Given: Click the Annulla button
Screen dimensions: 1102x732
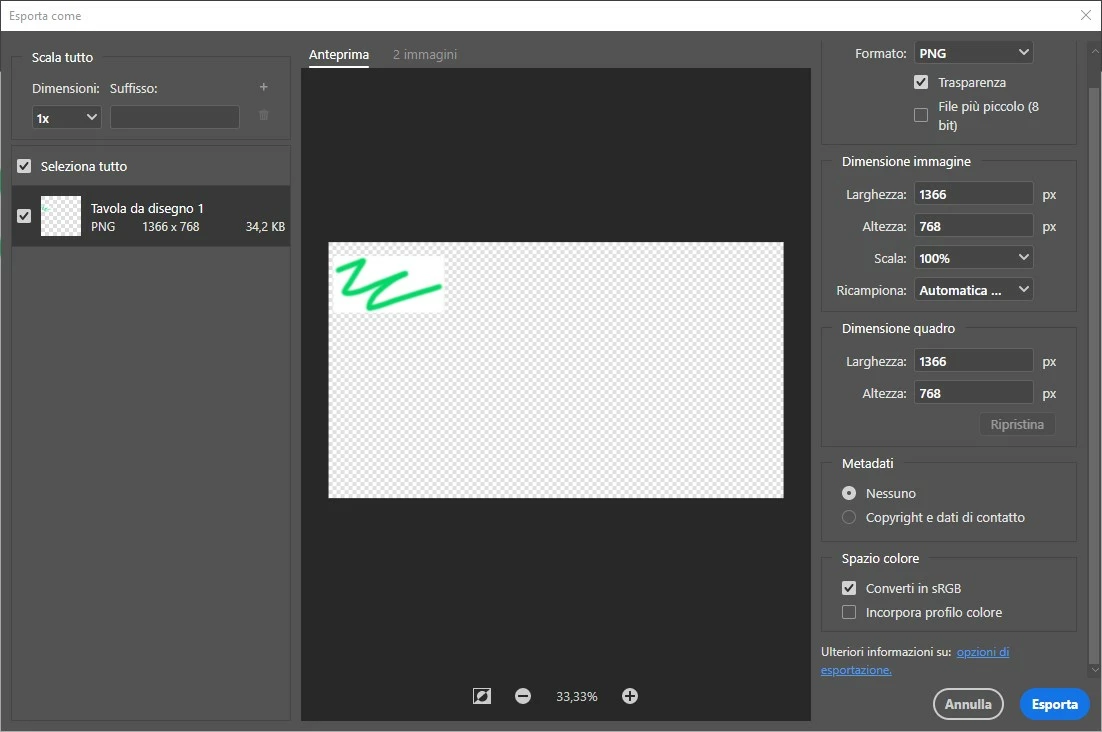Looking at the screenshot, I should click(968, 704).
